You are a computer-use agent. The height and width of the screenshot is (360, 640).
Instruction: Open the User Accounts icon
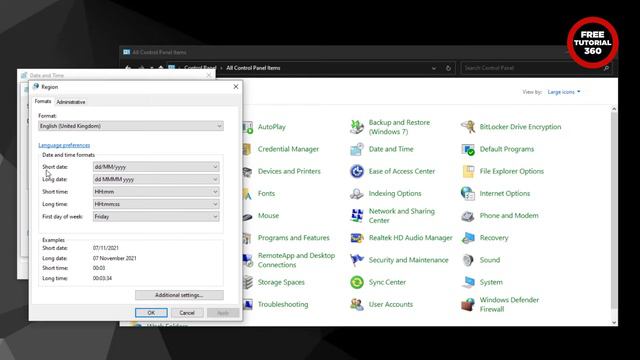(x=357, y=304)
